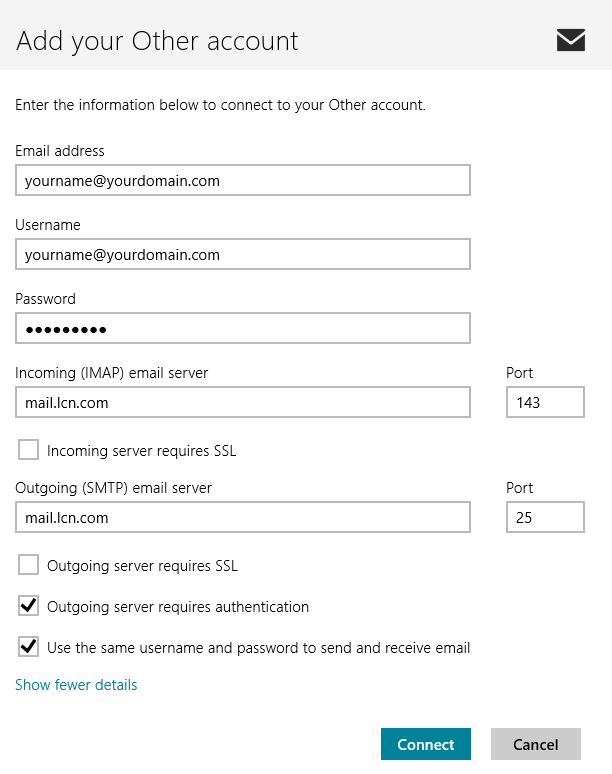The width and height of the screenshot is (612, 774).
Task: Click the Incoming server requires SSL label
Action: (x=142, y=451)
